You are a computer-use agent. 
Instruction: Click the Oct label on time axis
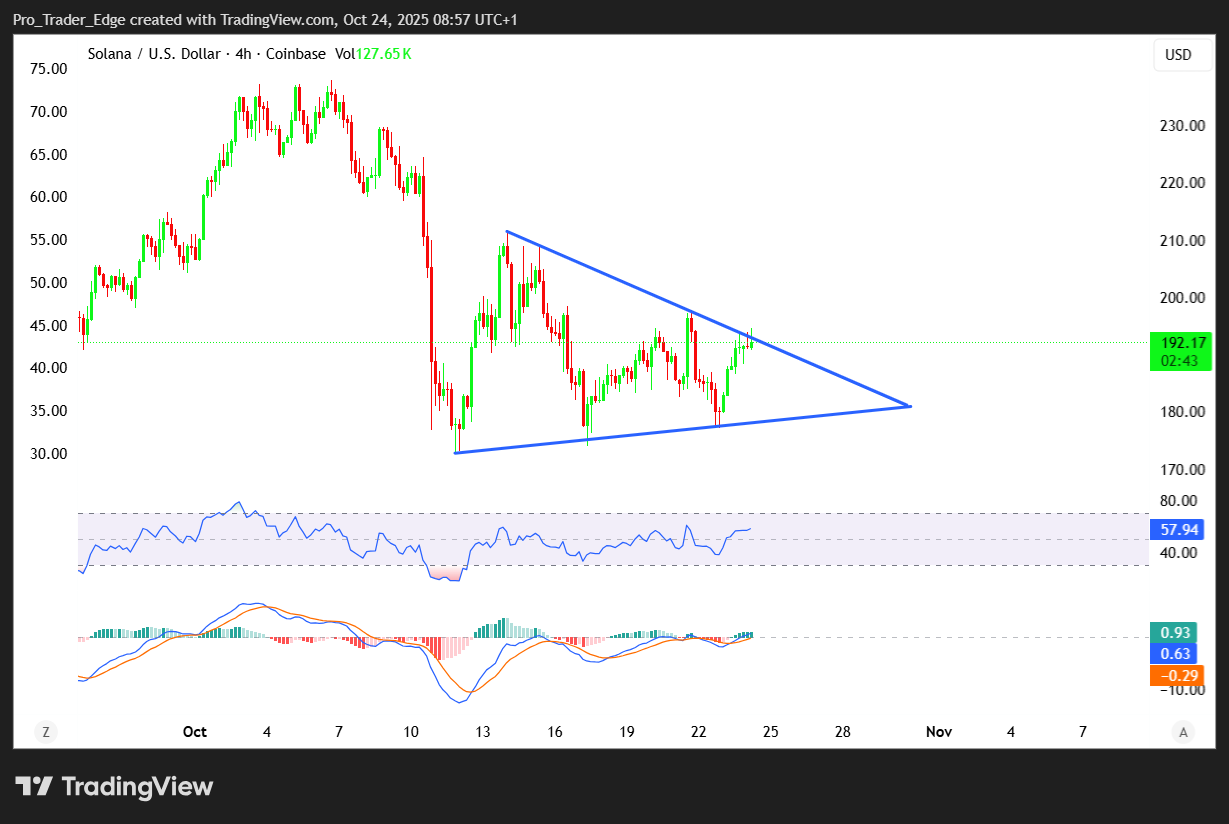click(x=195, y=732)
